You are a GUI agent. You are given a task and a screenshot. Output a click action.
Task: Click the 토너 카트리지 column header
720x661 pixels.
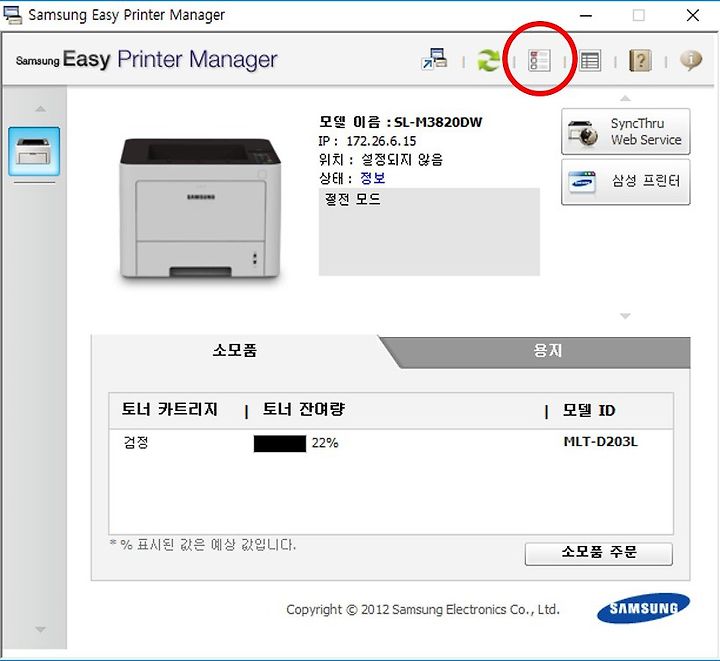tap(169, 409)
